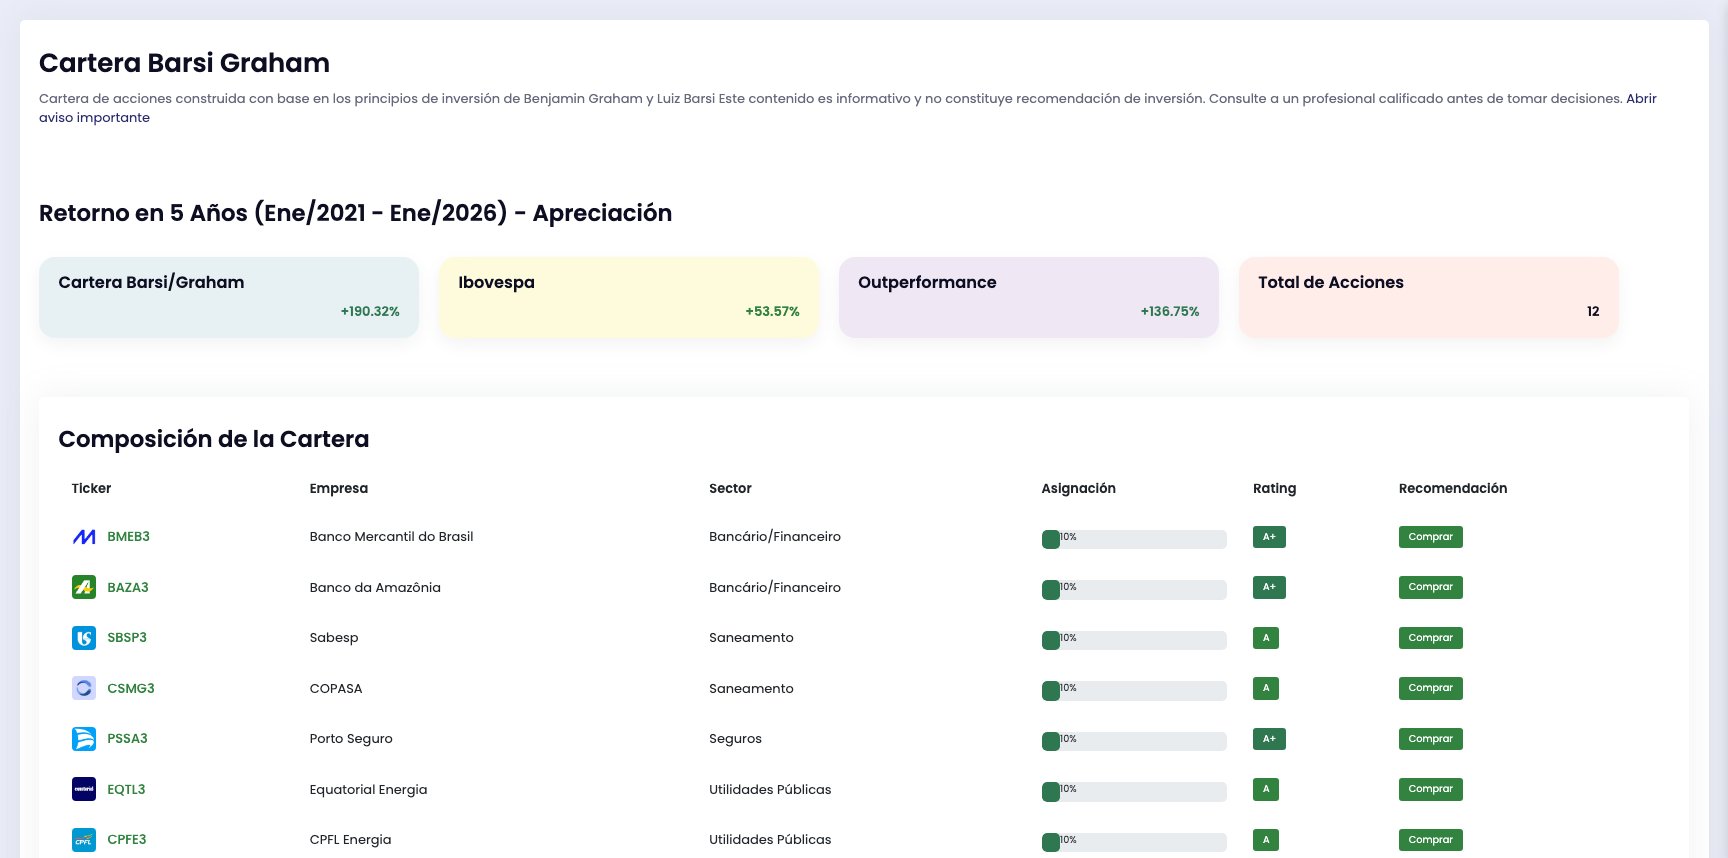Click the Comprar badge for Porto Seguro
Screen dimensions: 1728x858
(x=1430, y=739)
